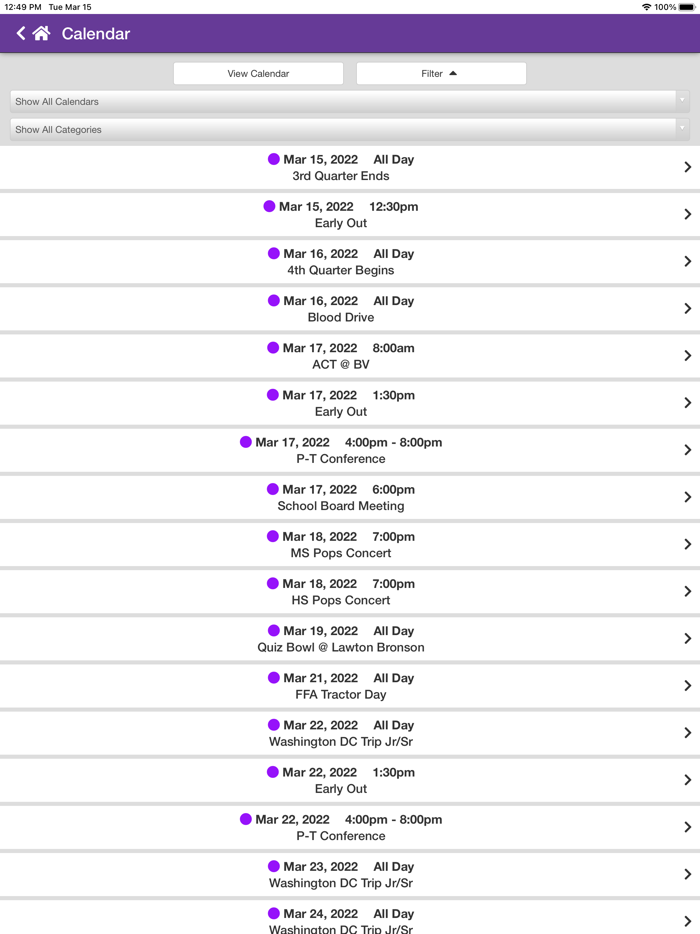The image size is (700, 934).
Task: Open the View Calendar button
Action: coord(258,73)
